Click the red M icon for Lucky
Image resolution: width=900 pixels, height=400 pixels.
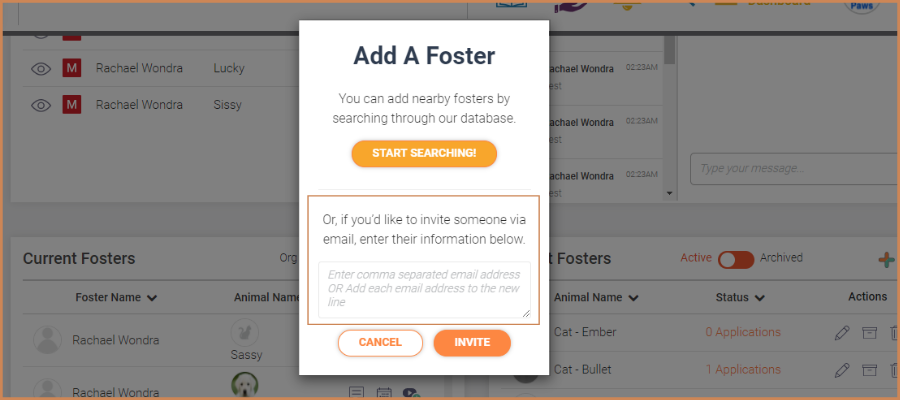[72, 68]
